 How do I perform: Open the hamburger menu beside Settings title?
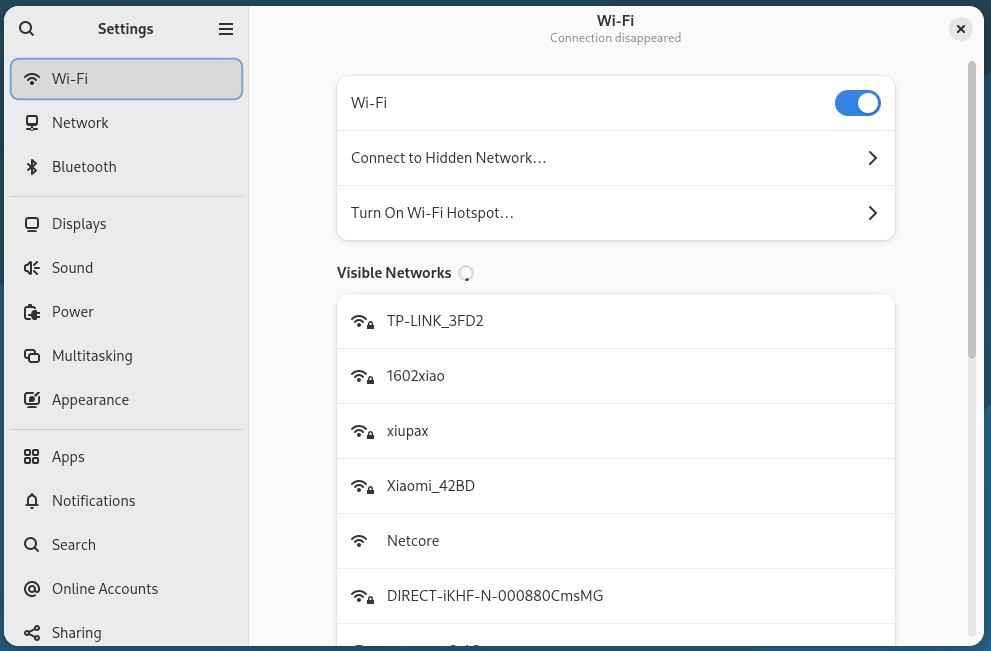[x=226, y=29]
